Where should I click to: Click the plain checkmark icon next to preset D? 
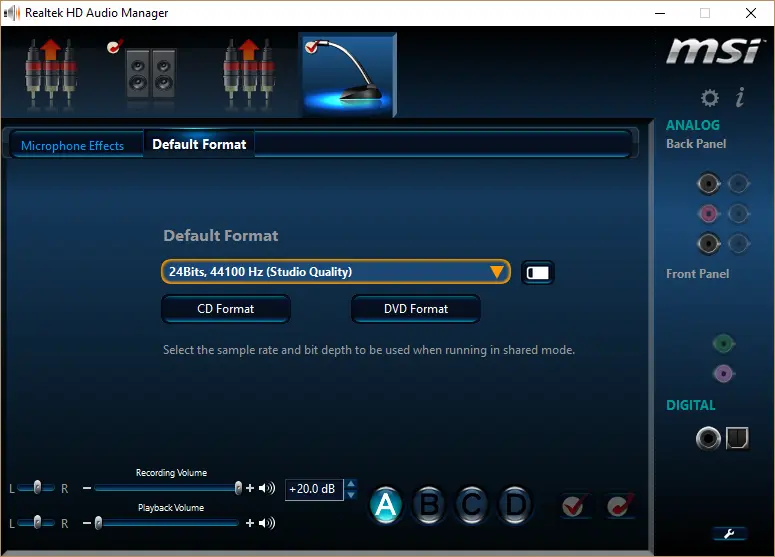(574, 505)
